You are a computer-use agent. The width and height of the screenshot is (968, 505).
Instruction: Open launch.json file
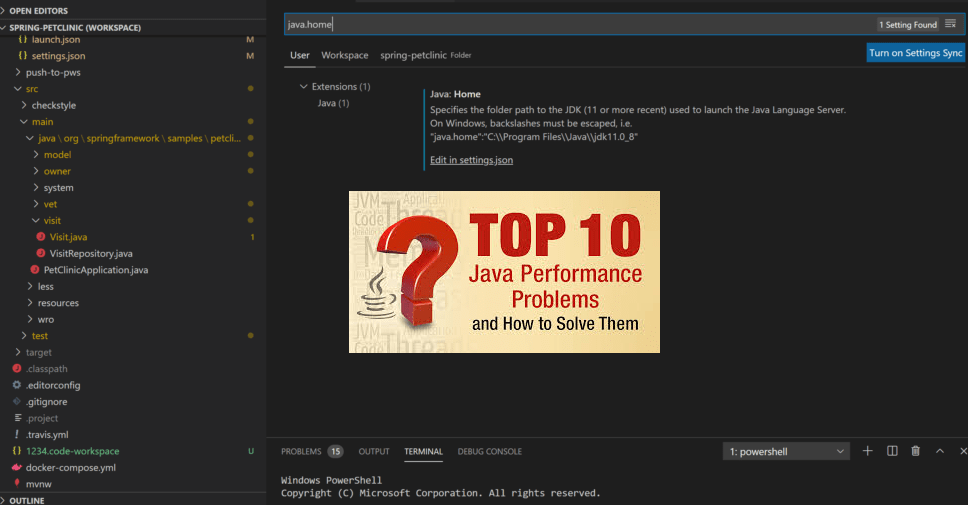pos(56,40)
